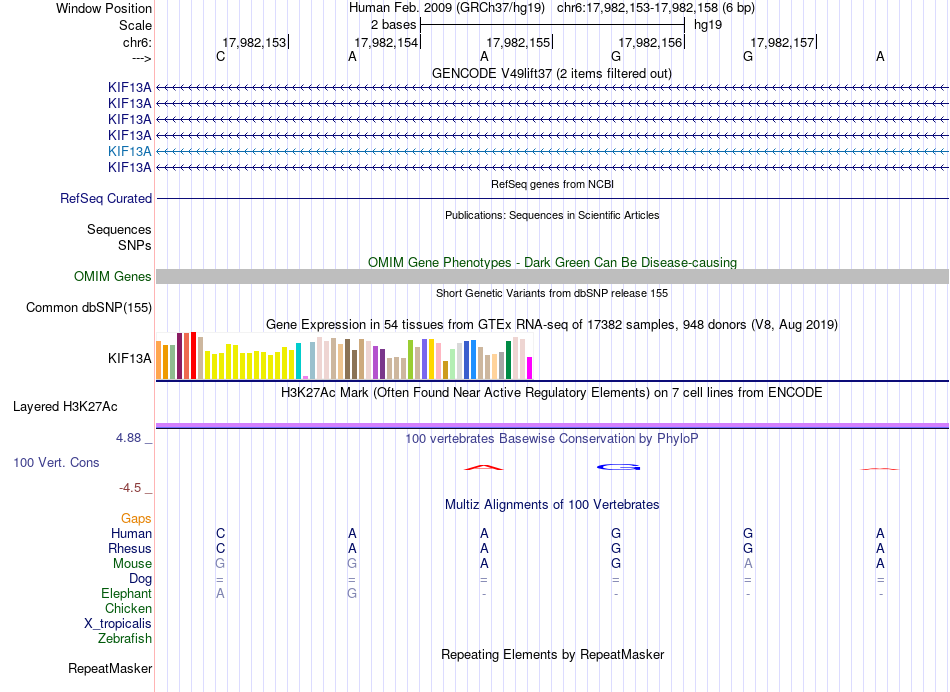Screen dimensions: 950x692
Task: Click the Zebrafish species alignment label
Action: (x=125, y=639)
